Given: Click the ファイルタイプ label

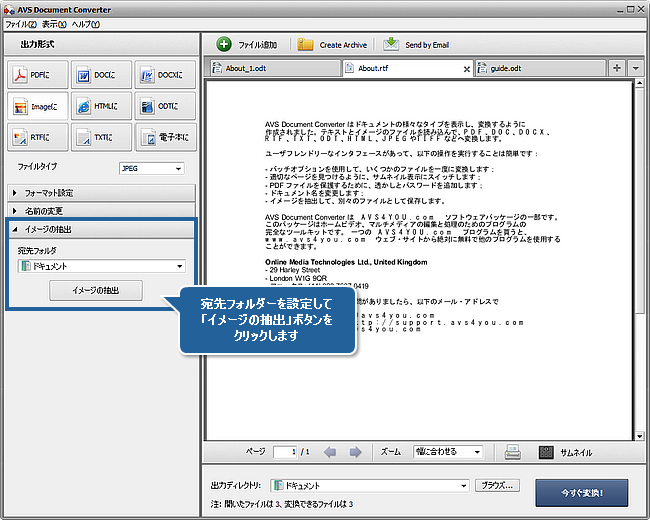Looking at the screenshot, I should click(37, 166).
